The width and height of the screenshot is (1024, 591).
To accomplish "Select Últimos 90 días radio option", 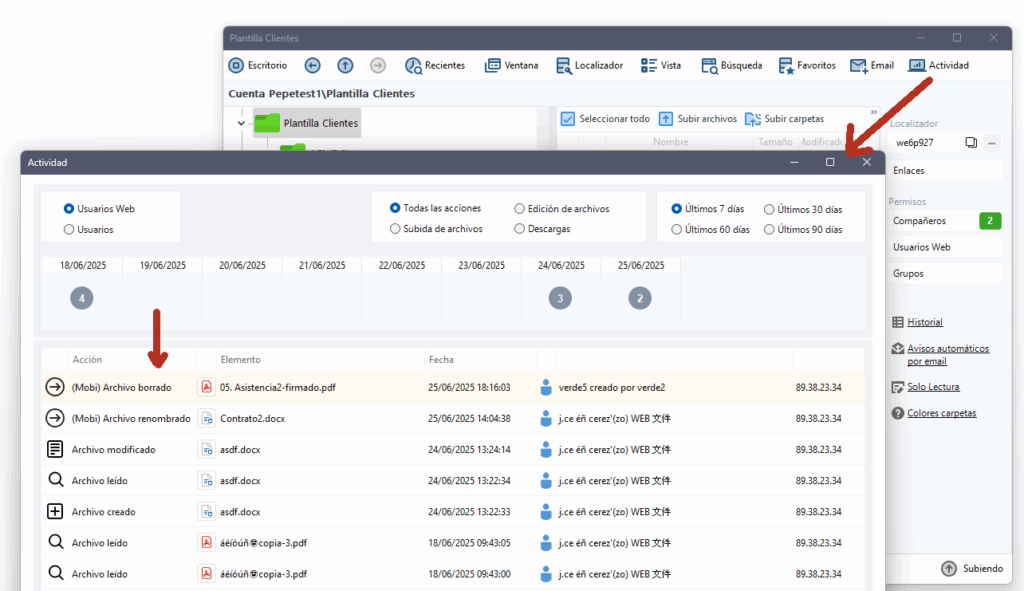I will click(769, 229).
